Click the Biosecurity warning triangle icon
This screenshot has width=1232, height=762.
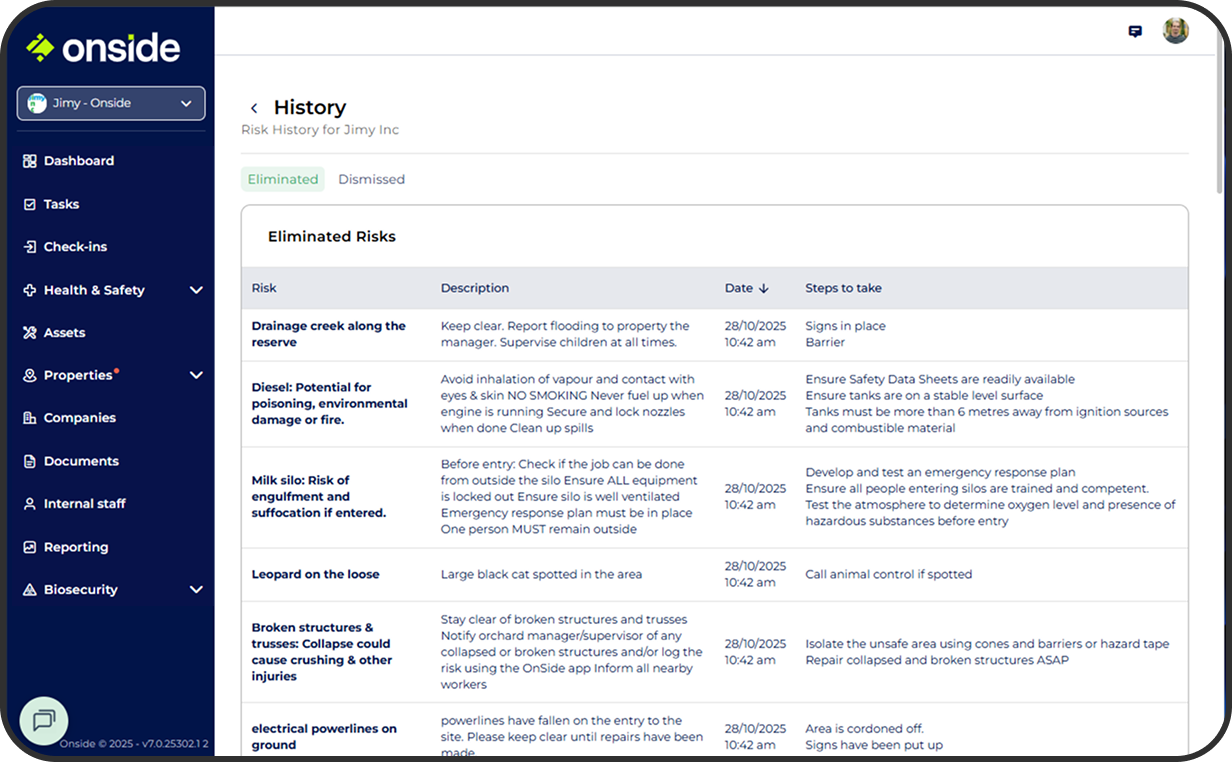coord(30,590)
